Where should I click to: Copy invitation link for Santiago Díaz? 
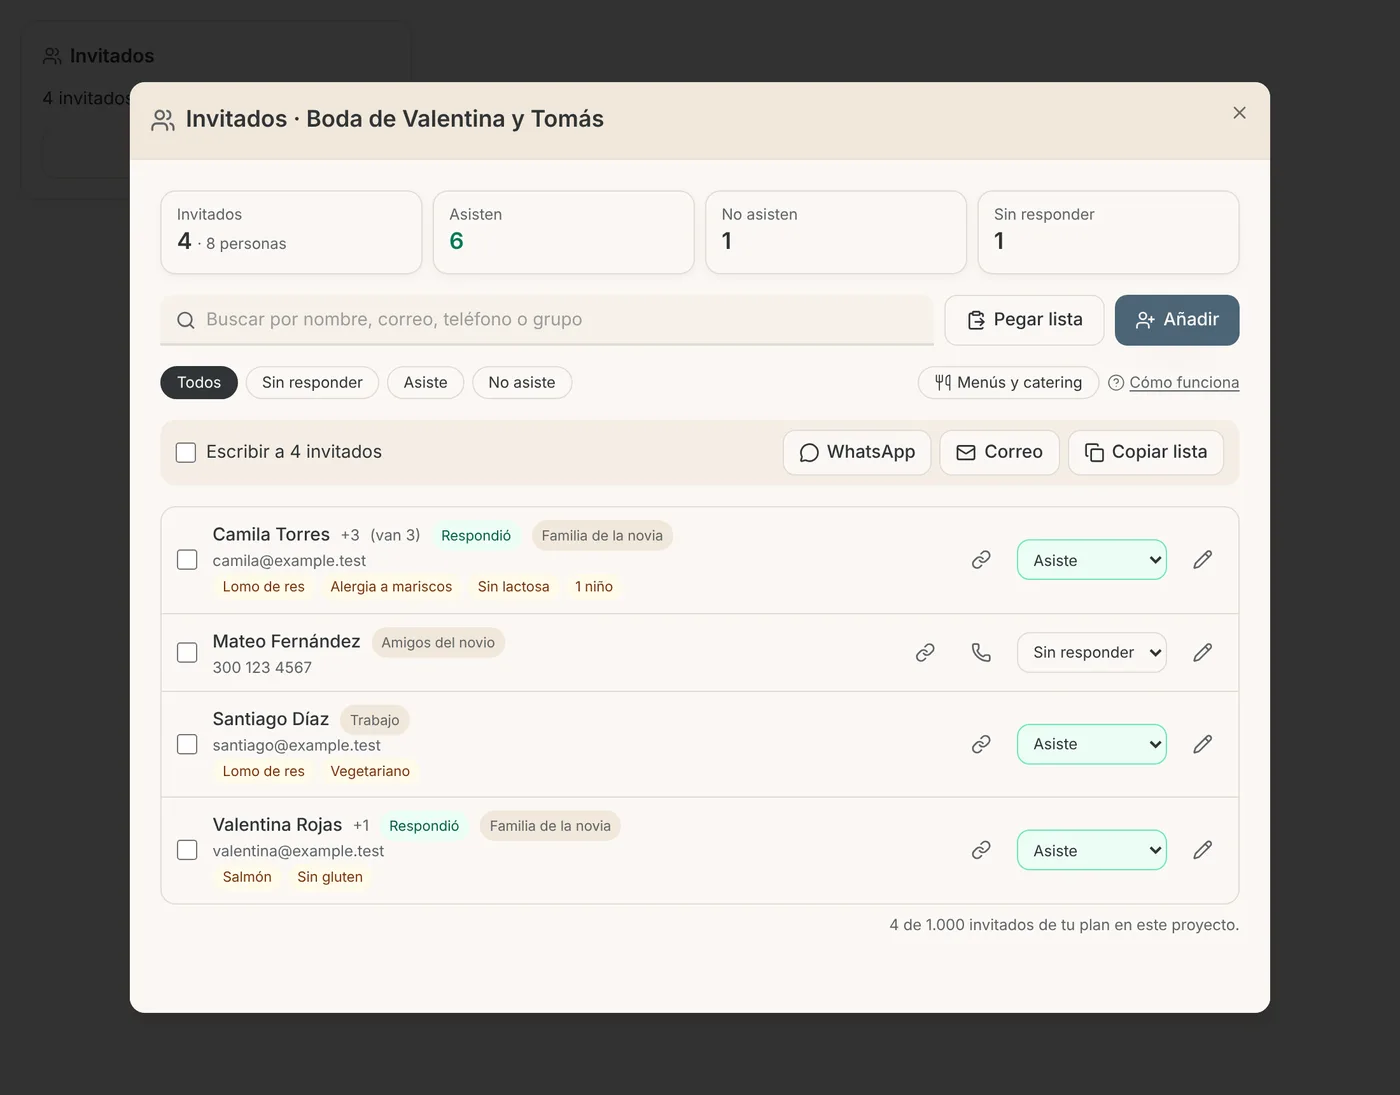point(981,744)
